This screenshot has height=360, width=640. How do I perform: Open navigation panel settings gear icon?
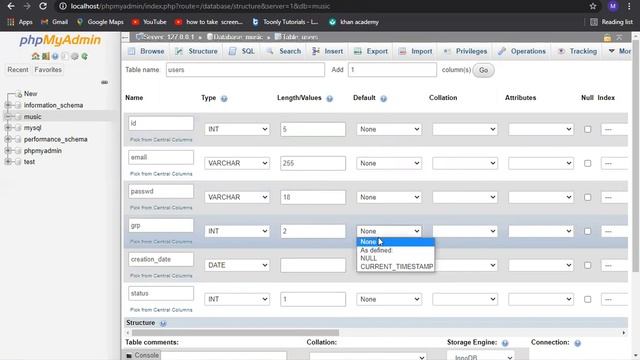pos(75,56)
